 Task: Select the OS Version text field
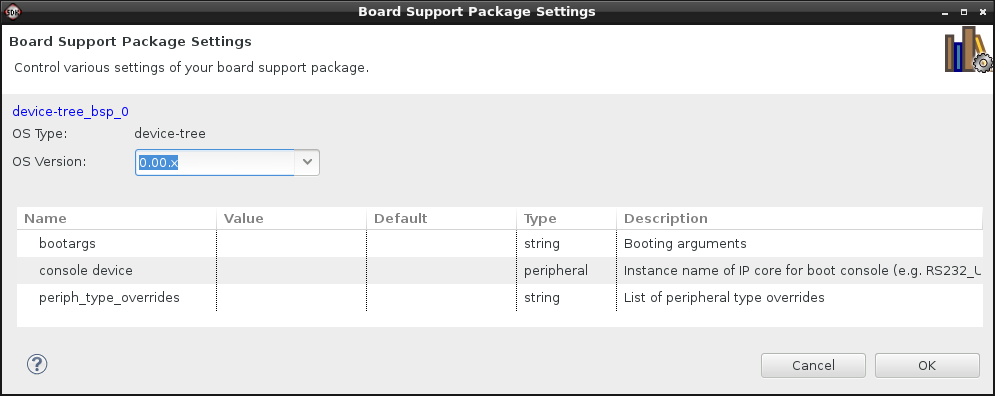tap(215, 162)
